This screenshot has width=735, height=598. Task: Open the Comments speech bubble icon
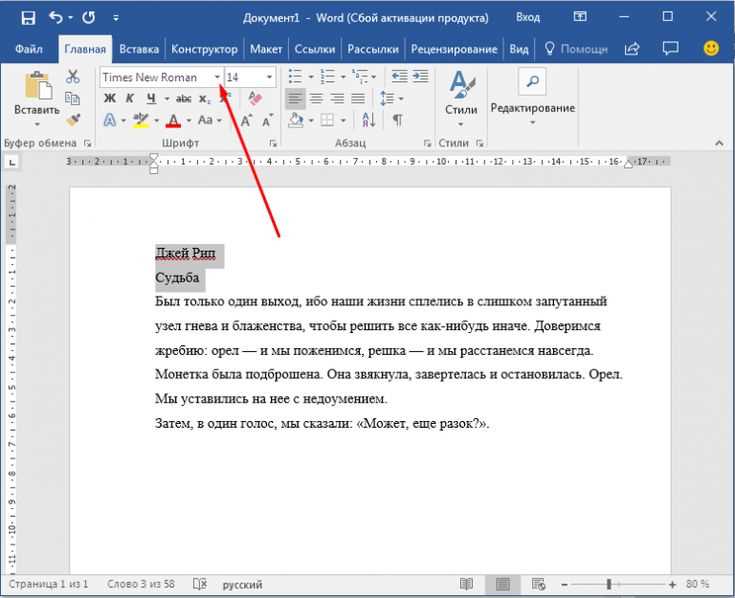pyautogui.click(x=670, y=48)
